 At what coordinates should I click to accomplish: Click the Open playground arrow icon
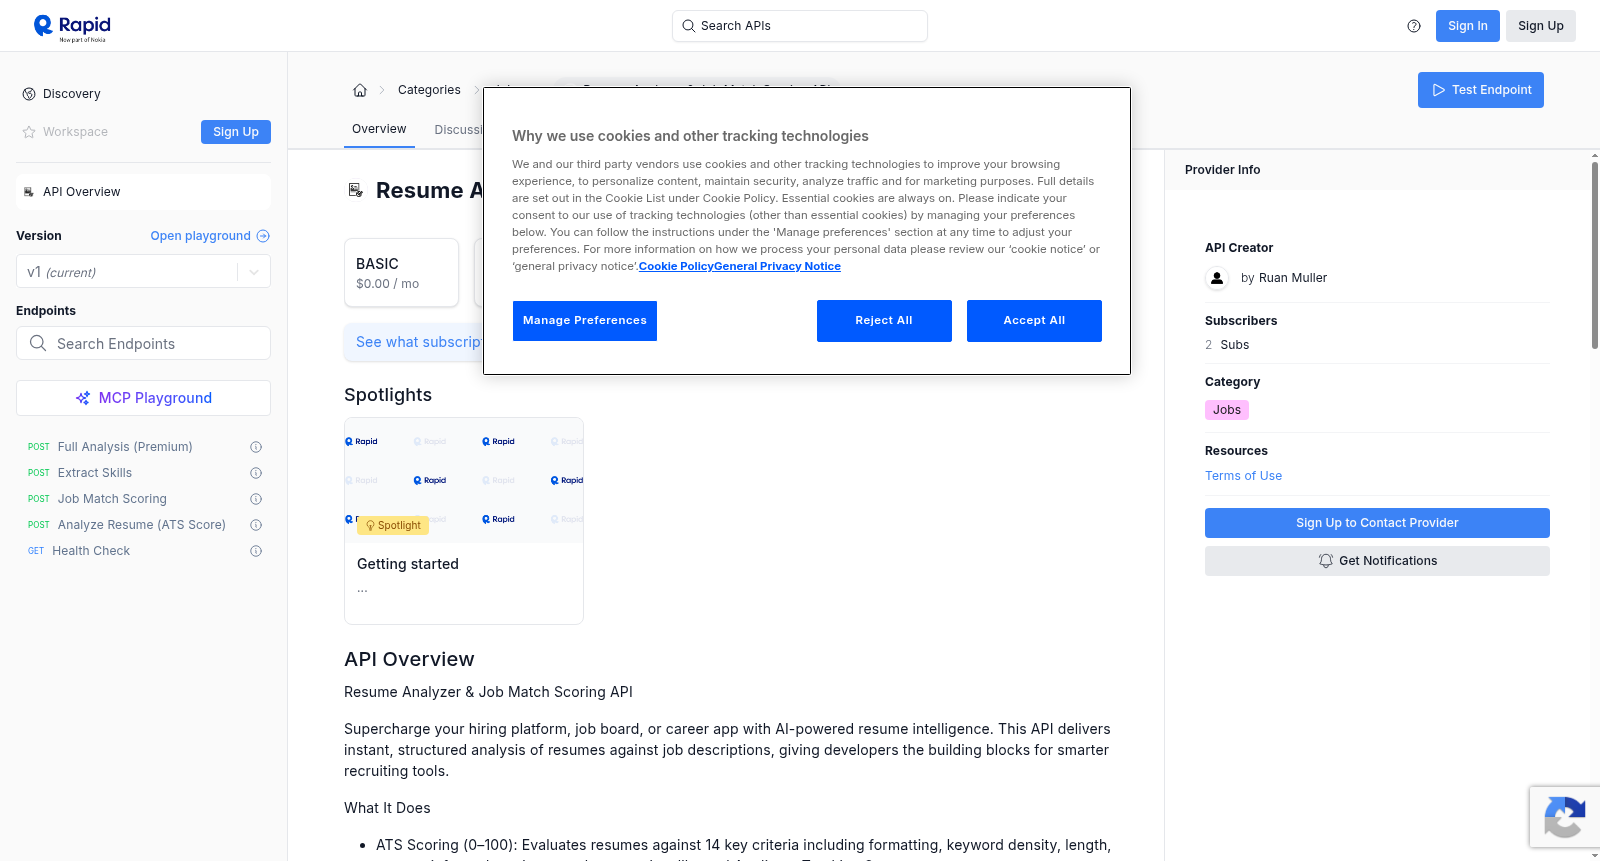pos(263,236)
